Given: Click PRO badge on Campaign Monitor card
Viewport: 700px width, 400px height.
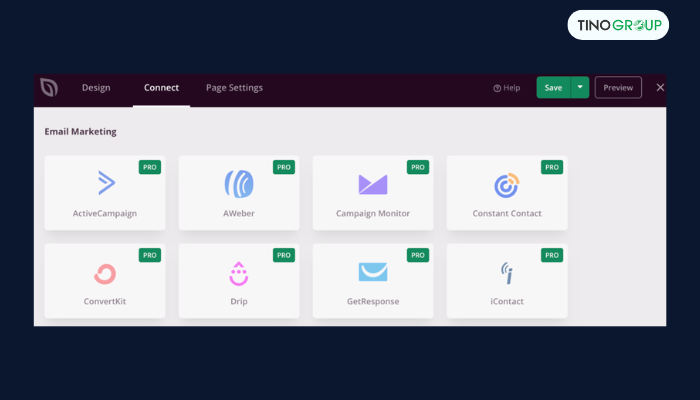Looking at the screenshot, I should (418, 167).
